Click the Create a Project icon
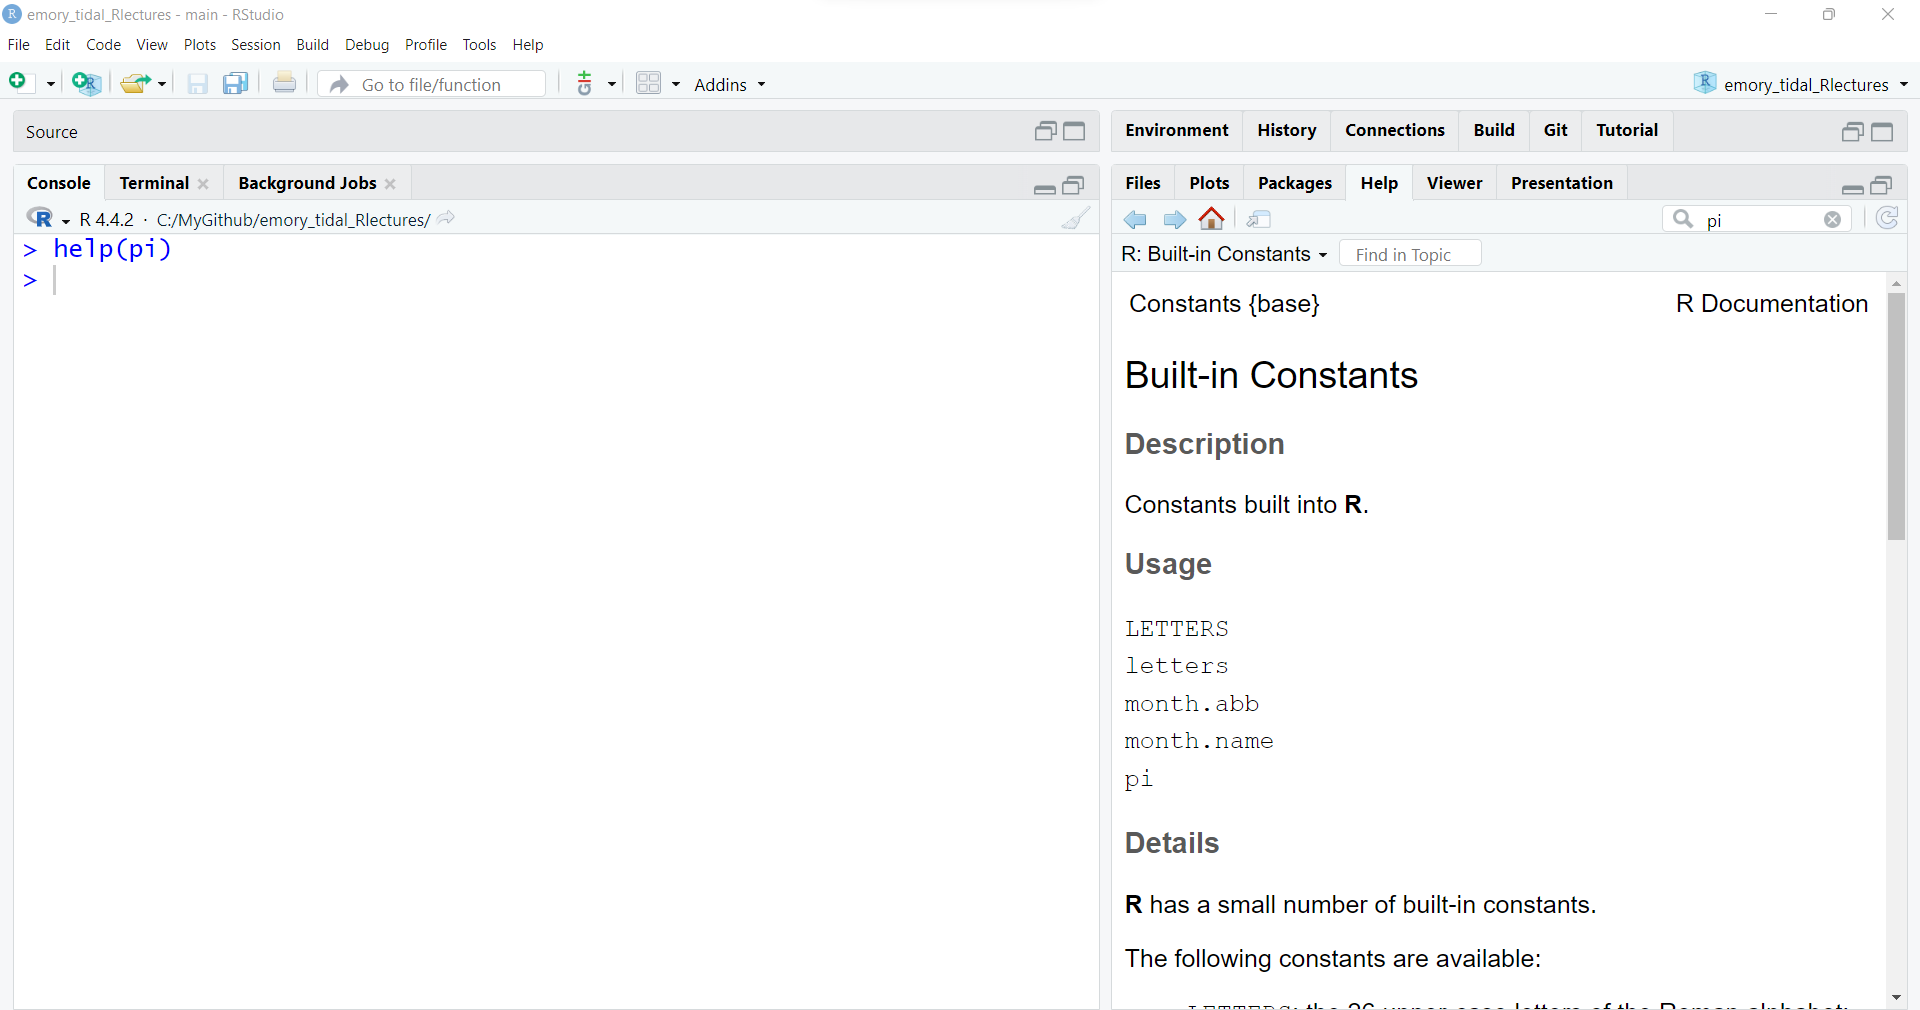1920x1010 pixels. pos(86,84)
